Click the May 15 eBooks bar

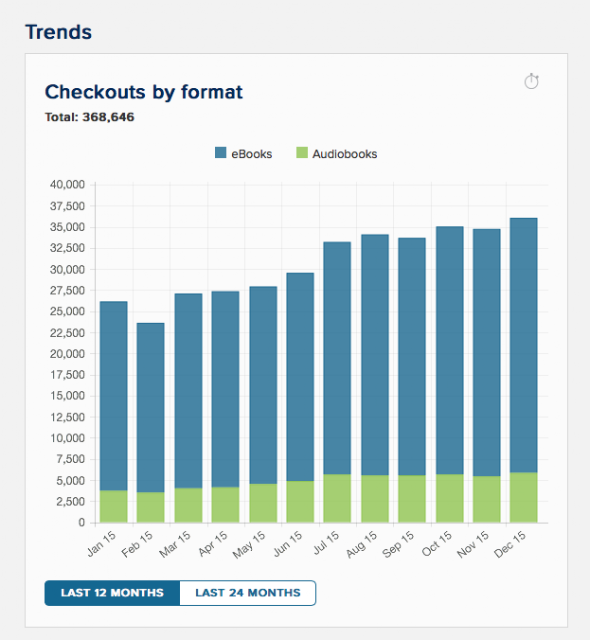[263, 385]
